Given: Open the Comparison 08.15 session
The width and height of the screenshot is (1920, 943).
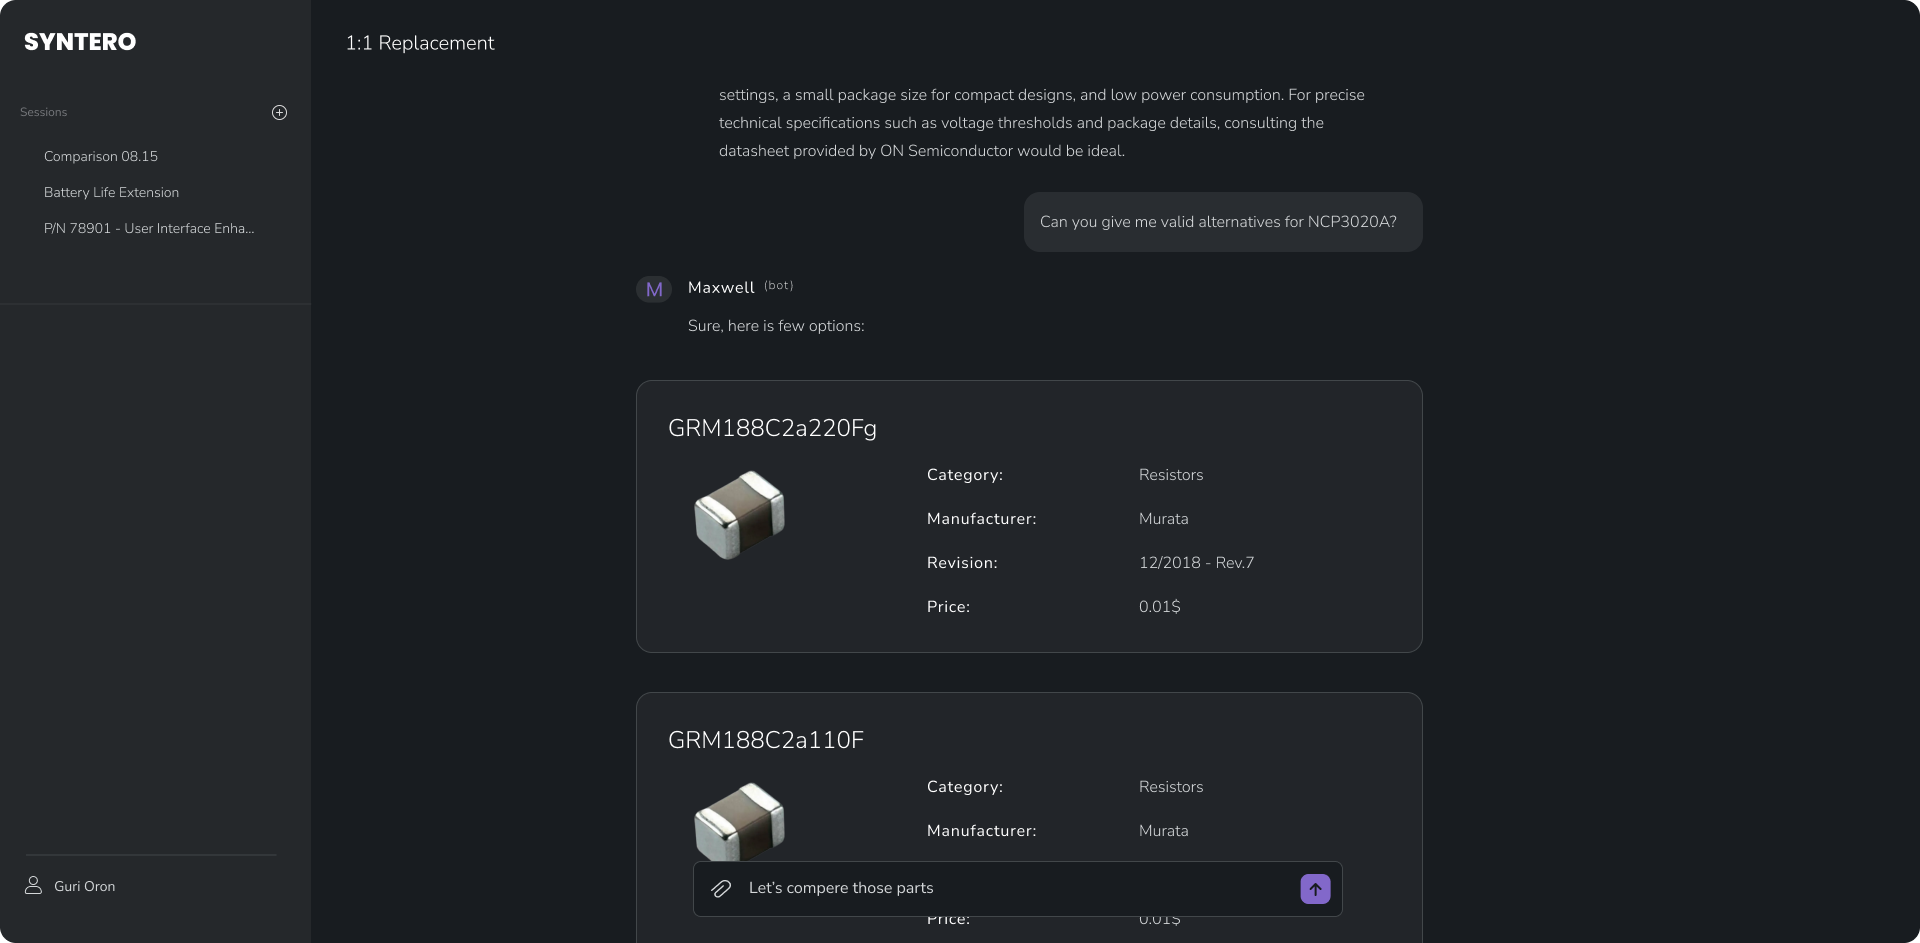Looking at the screenshot, I should tap(101, 157).
